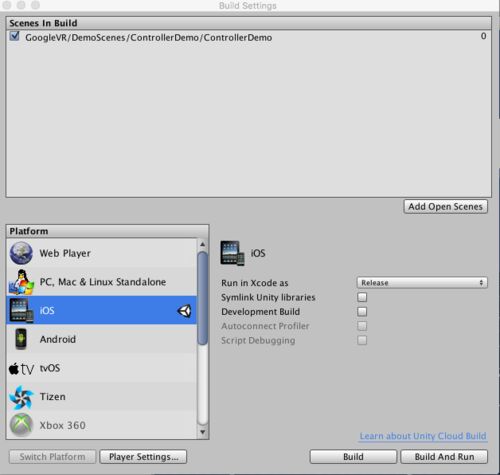This screenshot has width=500, height=475.
Task: Select the Xbox 360 platform icon
Action: click(21, 425)
